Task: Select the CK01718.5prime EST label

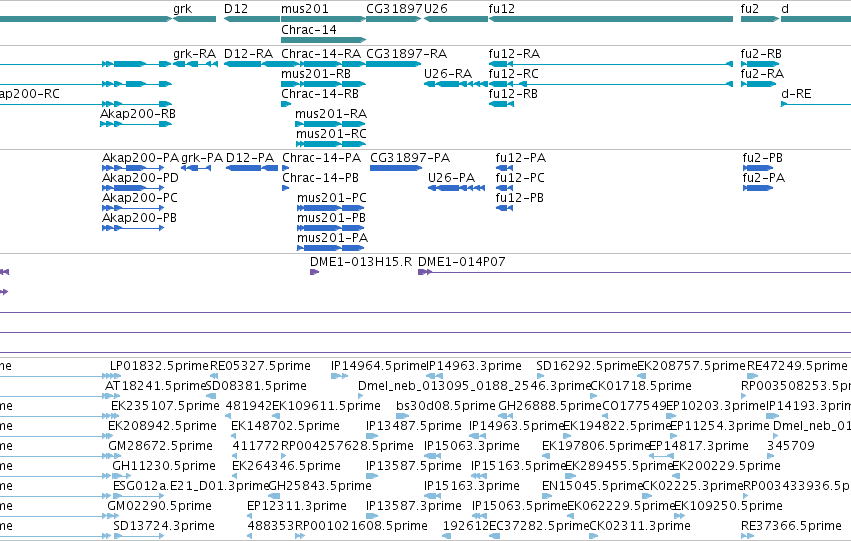Action: click(x=640, y=386)
